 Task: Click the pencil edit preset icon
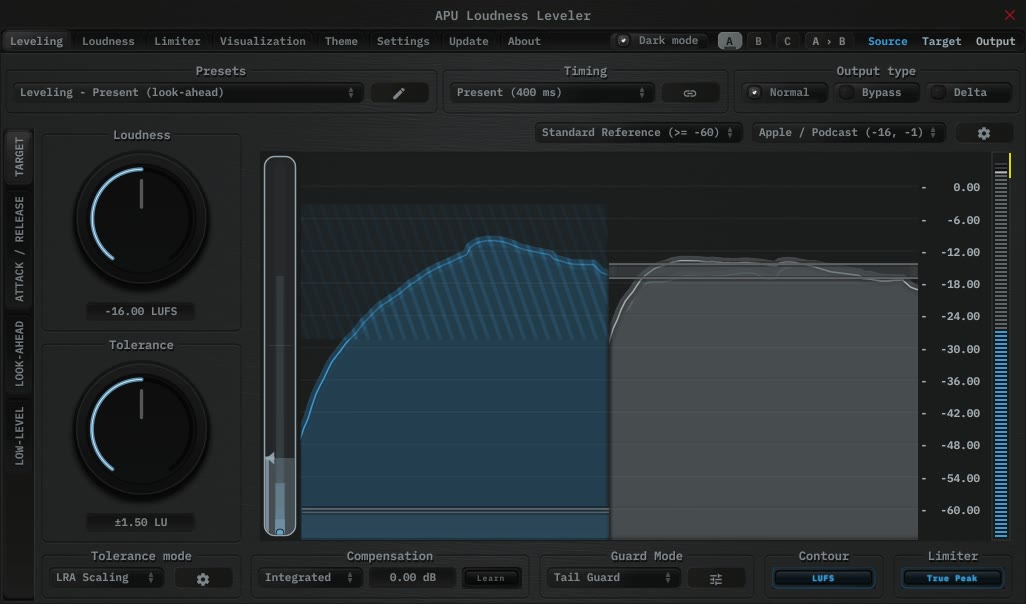(x=399, y=93)
